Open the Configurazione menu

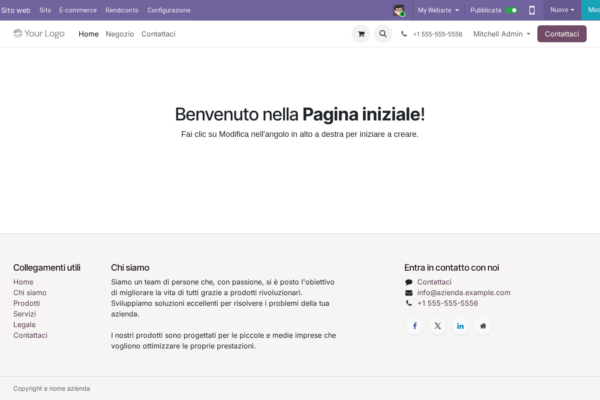point(169,10)
